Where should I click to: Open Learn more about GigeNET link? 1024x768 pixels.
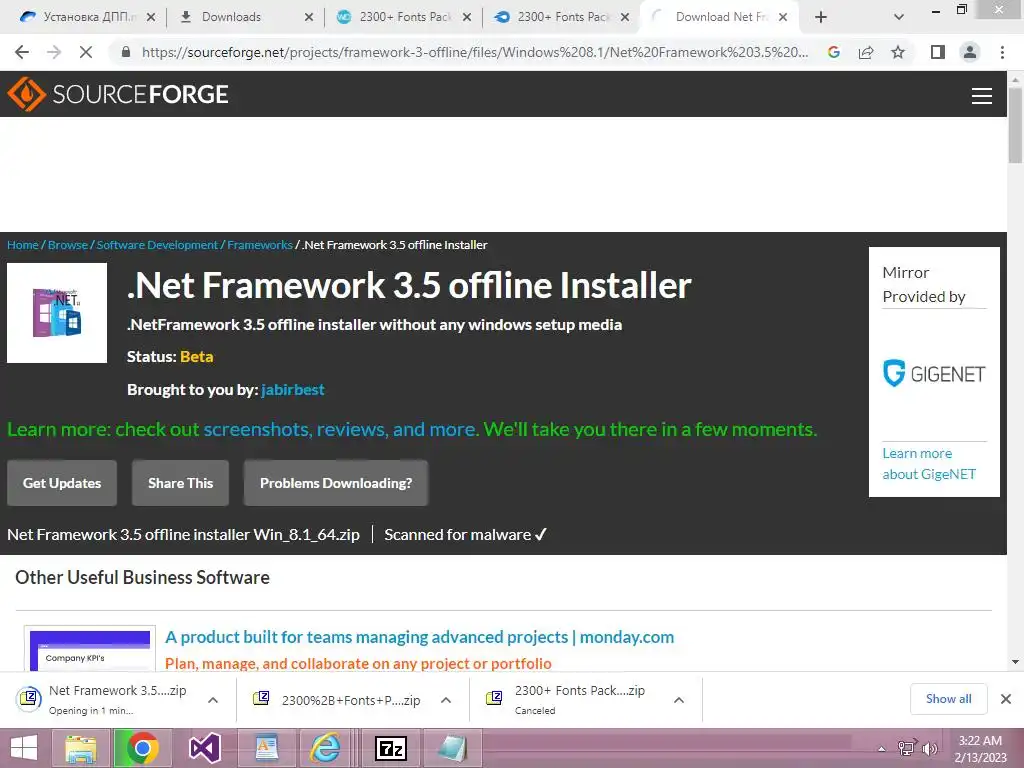point(929,464)
